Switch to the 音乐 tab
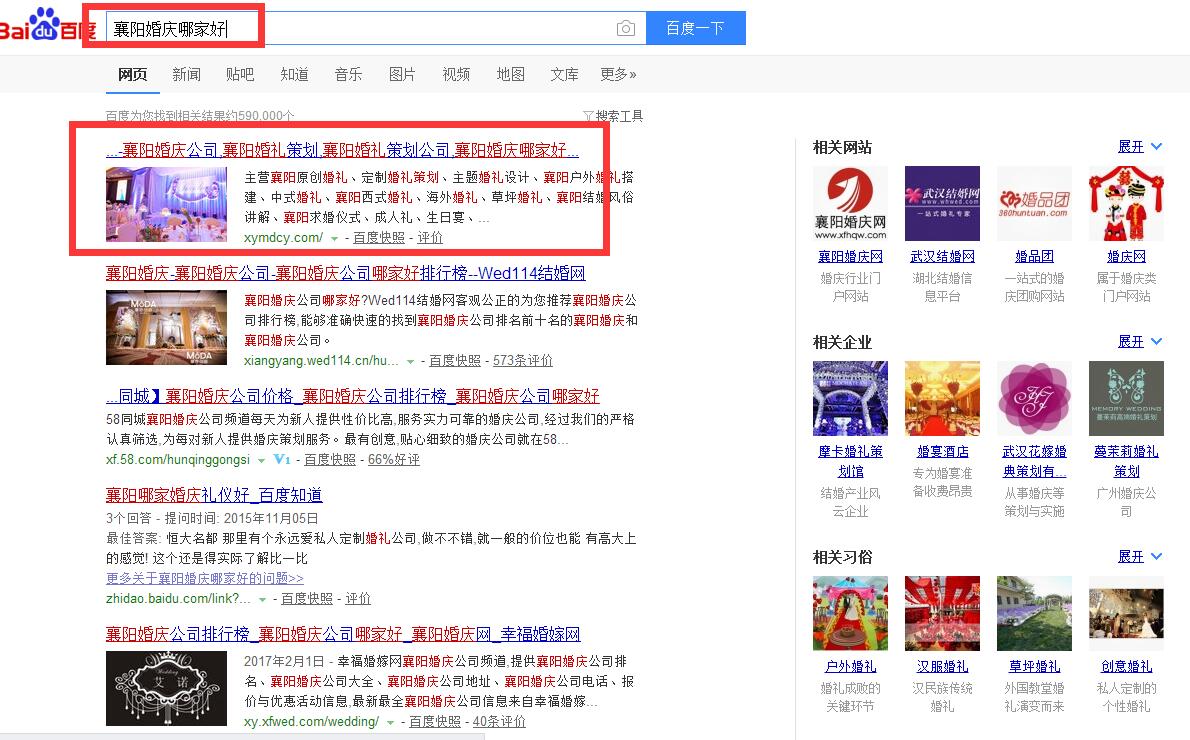This screenshot has width=1190, height=740. point(348,74)
